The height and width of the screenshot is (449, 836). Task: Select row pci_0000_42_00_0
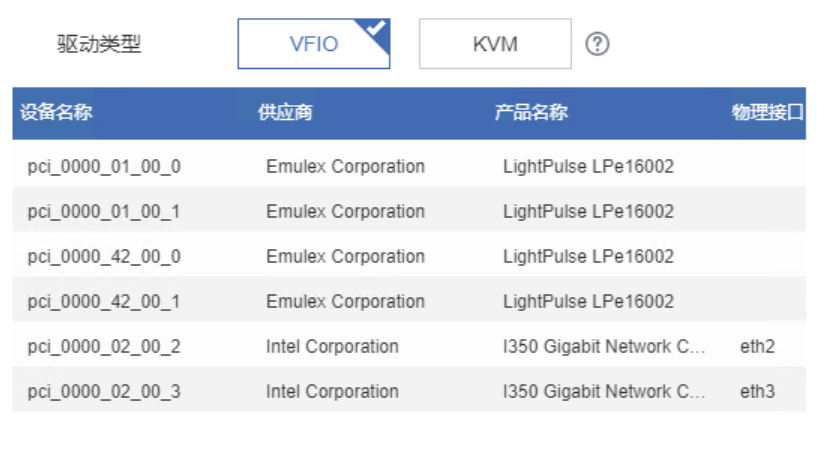pos(104,257)
